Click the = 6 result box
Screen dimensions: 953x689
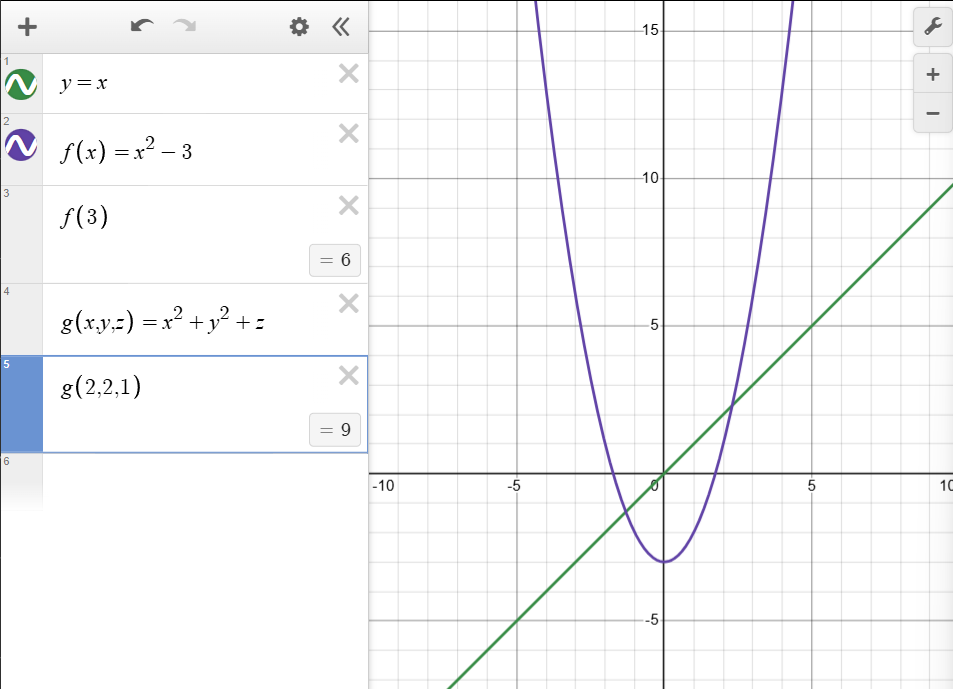335,260
